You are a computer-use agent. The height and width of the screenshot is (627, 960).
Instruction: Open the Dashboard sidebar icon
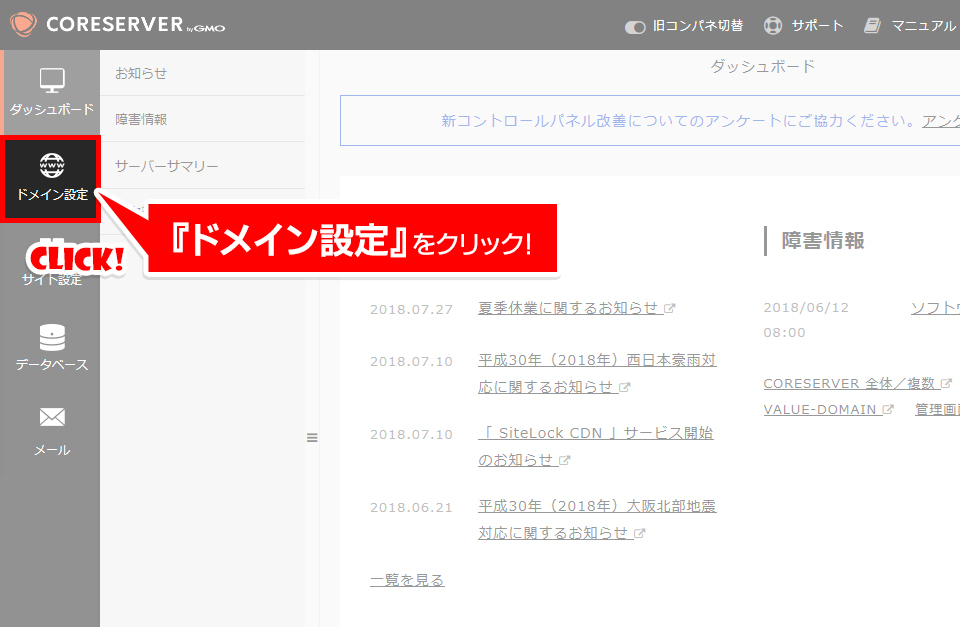[x=51, y=80]
